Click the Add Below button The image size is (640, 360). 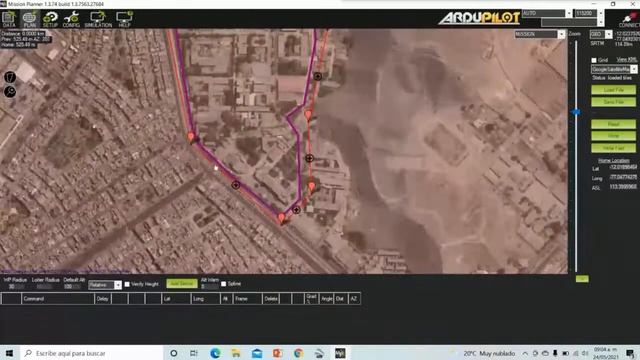pos(182,284)
